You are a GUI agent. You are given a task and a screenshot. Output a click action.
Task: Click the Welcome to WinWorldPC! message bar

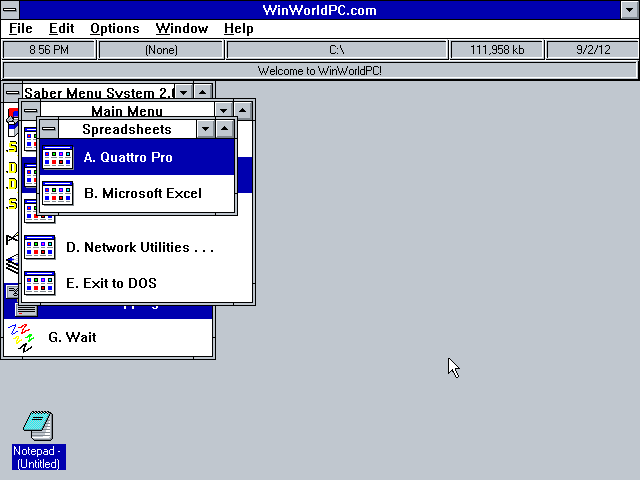coord(320,71)
